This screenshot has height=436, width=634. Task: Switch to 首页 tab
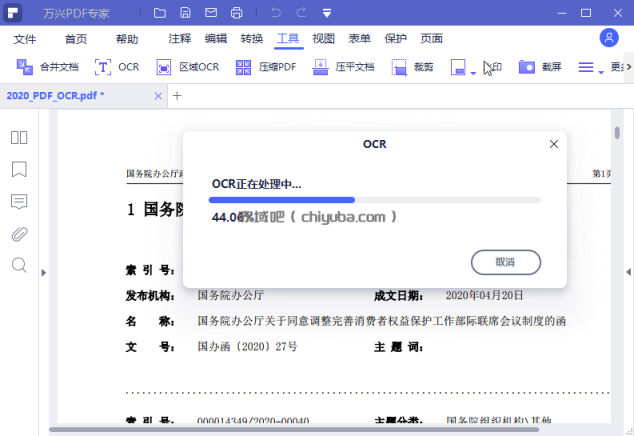tap(76, 39)
